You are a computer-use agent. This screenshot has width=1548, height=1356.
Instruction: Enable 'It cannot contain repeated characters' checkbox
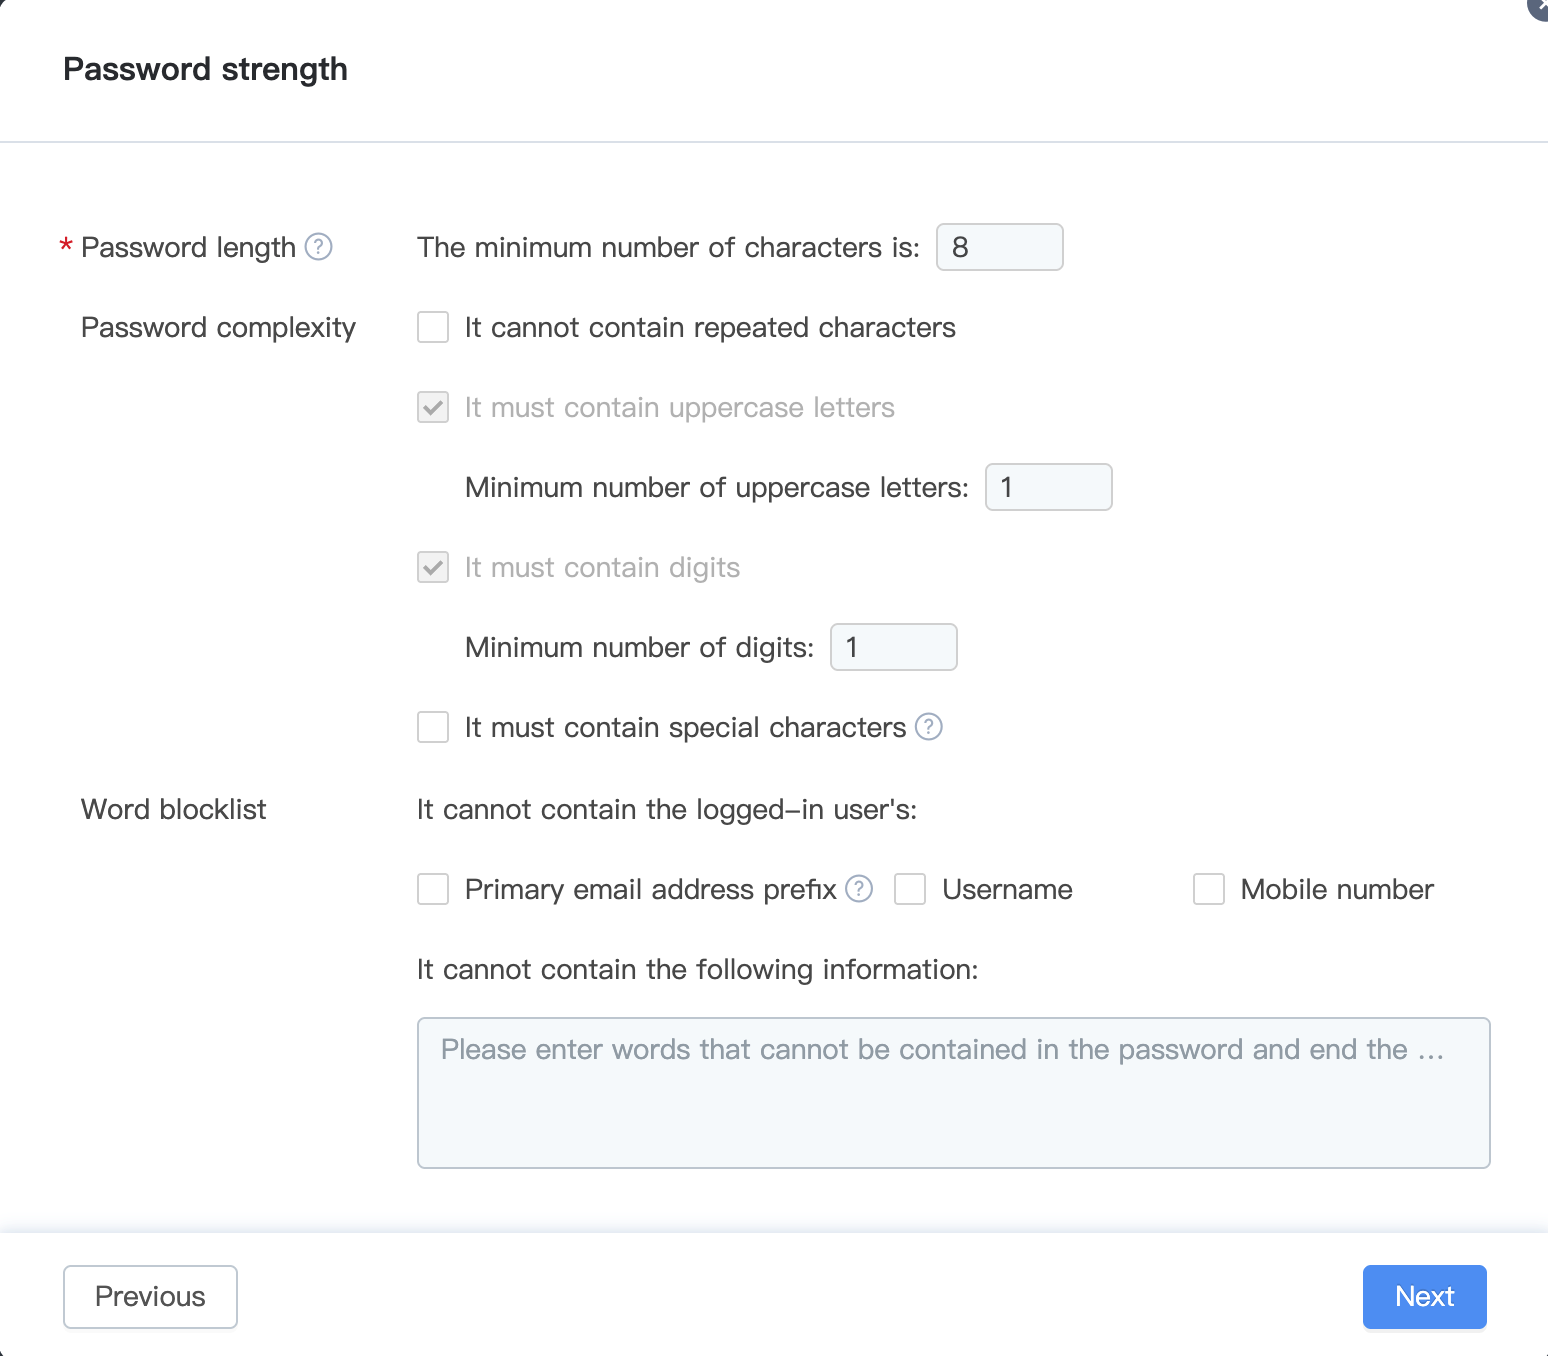[x=433, y=327]
